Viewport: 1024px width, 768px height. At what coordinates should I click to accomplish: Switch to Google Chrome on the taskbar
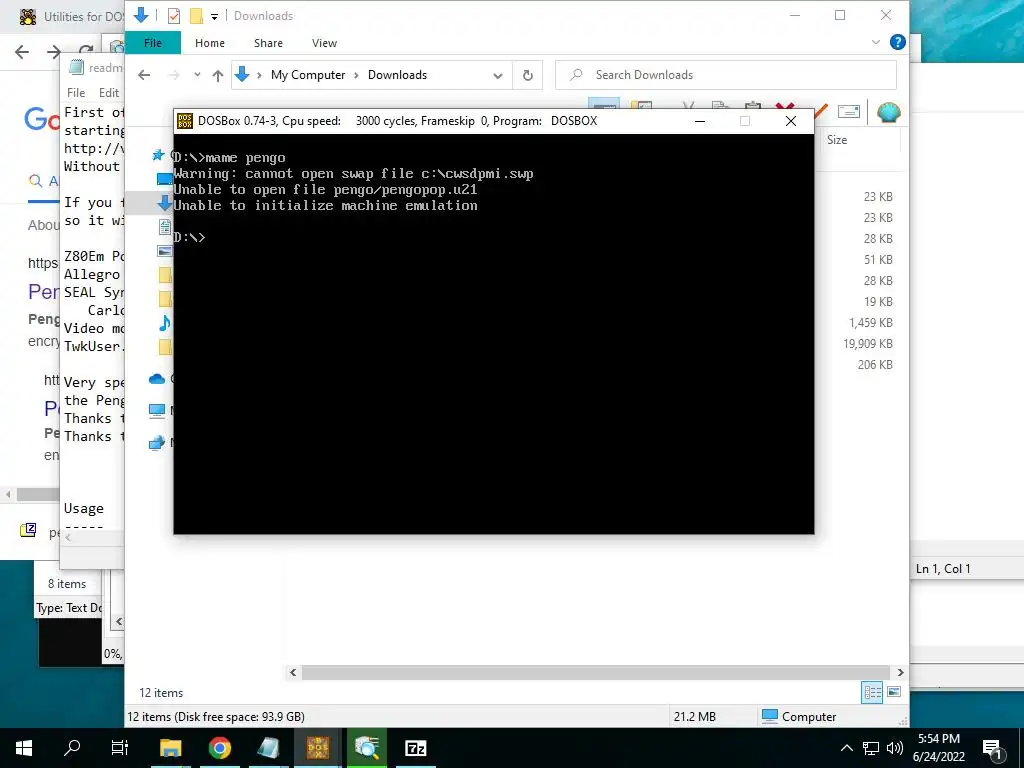219,748
